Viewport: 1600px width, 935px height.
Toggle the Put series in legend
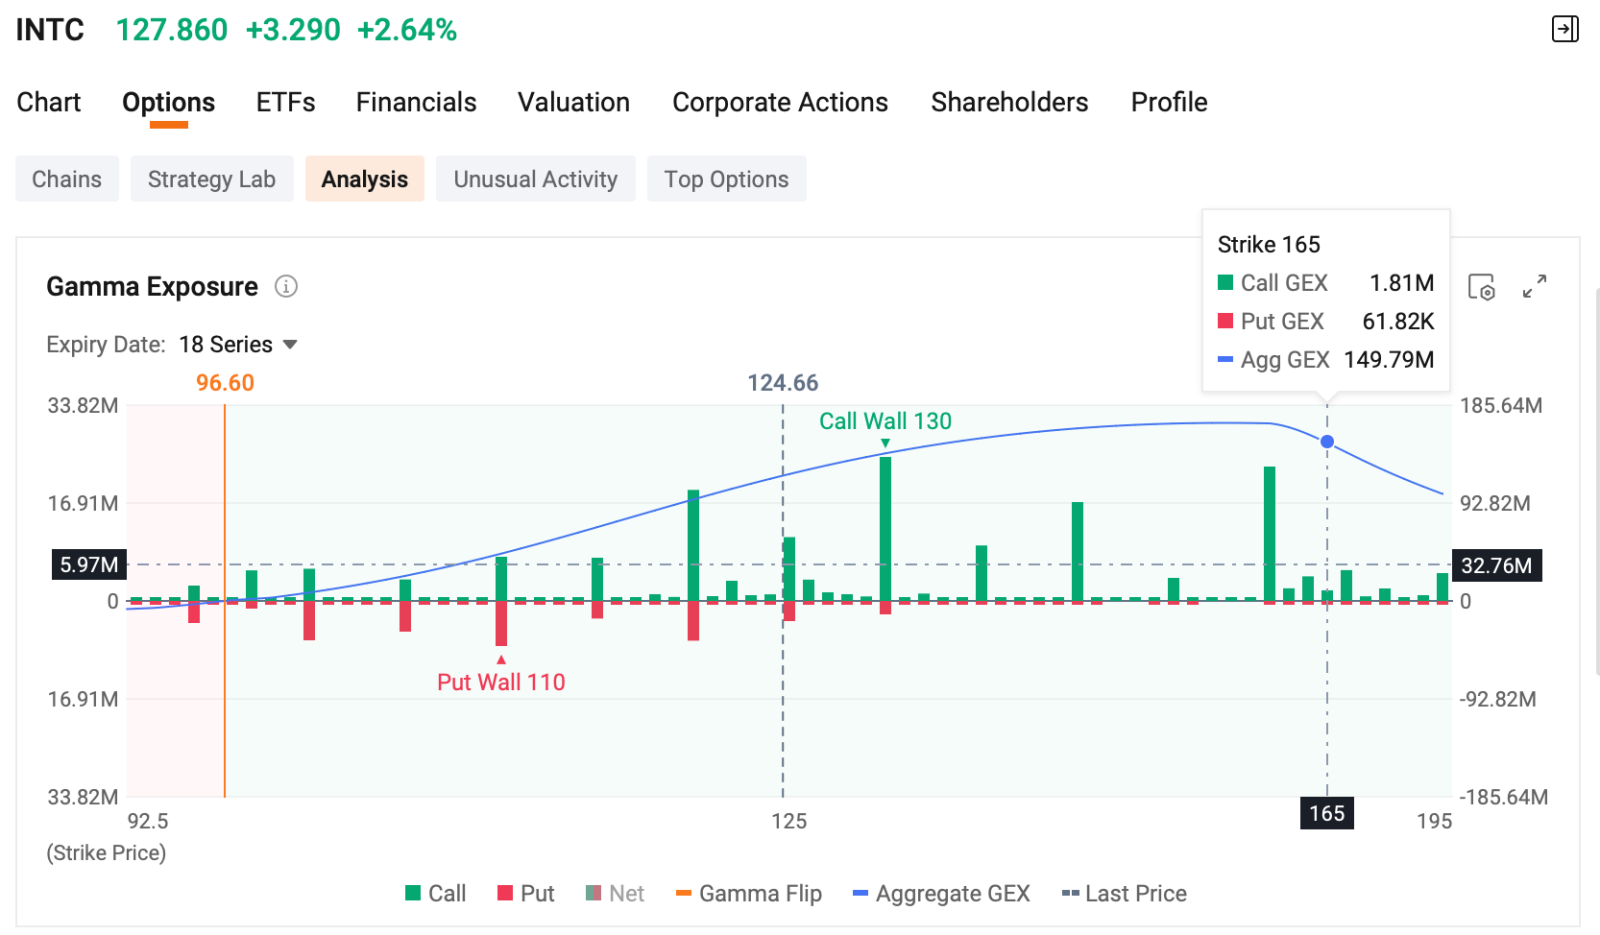(526, 893)
